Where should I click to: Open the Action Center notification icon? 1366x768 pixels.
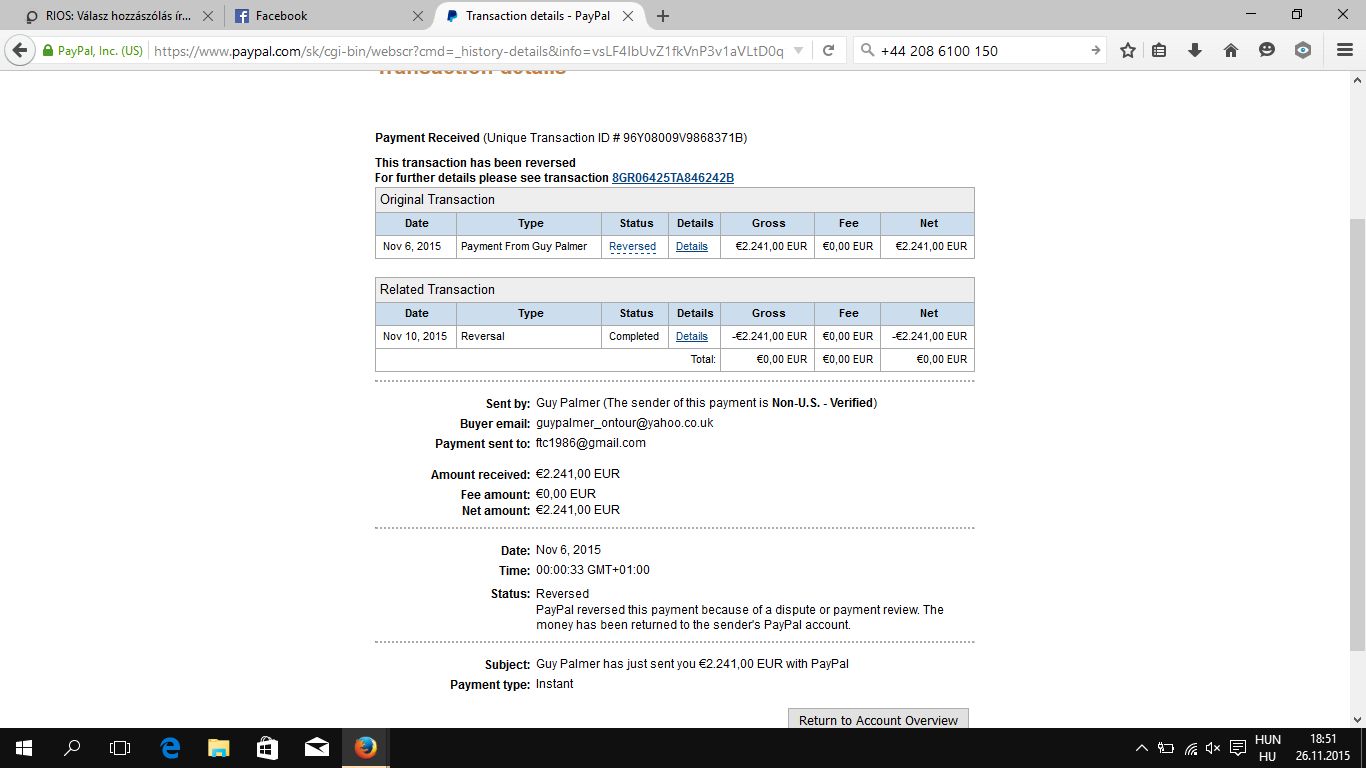click(x=1237, y=748)
